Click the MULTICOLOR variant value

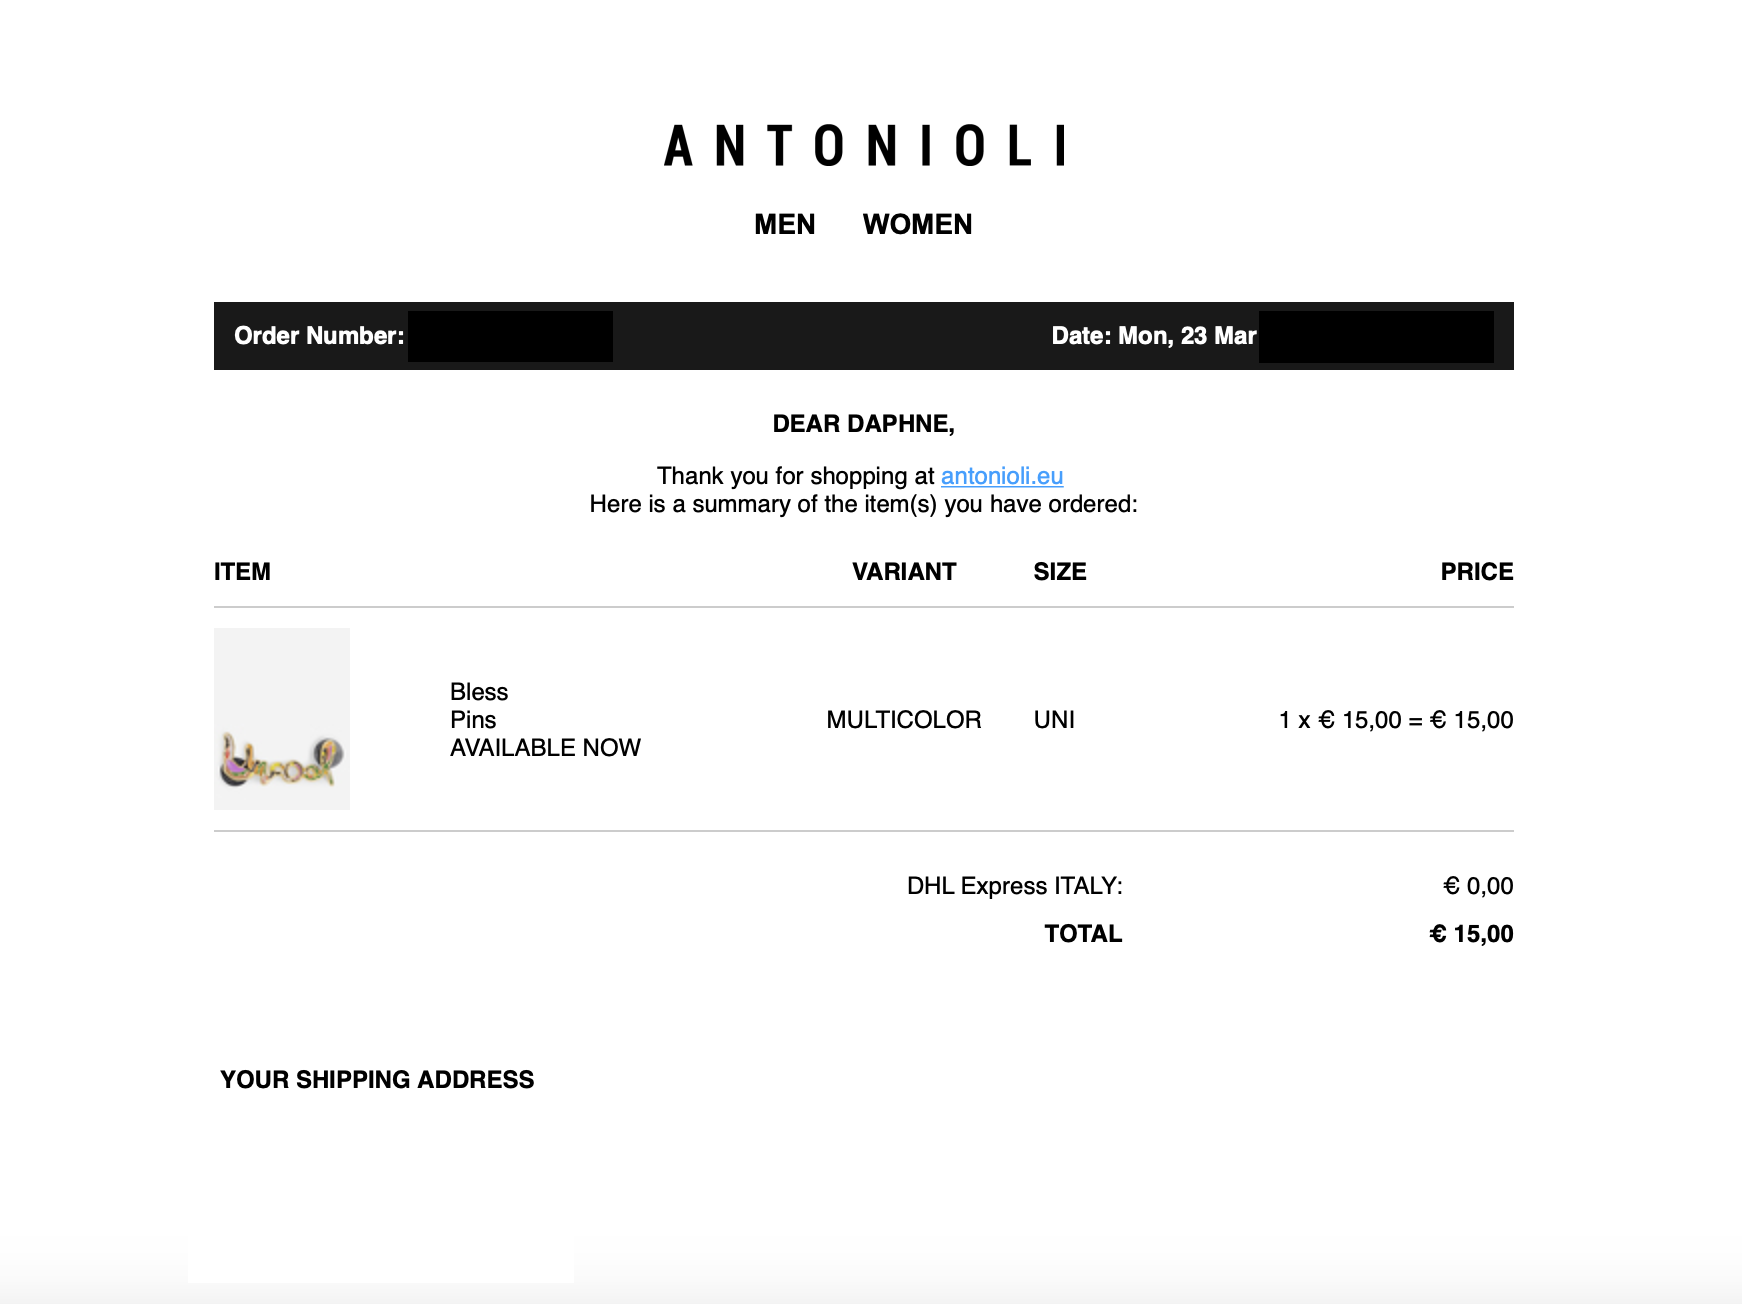pos(903,720)
